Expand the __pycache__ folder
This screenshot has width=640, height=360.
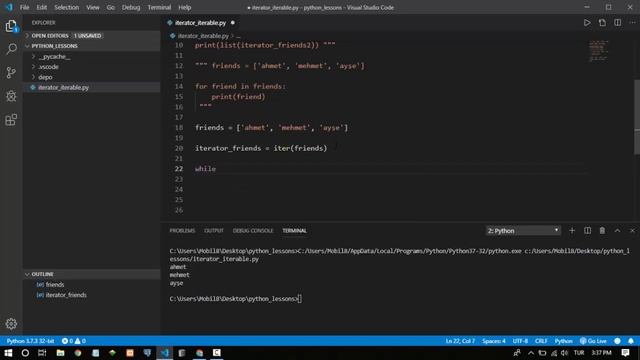(x=54, y=56)
